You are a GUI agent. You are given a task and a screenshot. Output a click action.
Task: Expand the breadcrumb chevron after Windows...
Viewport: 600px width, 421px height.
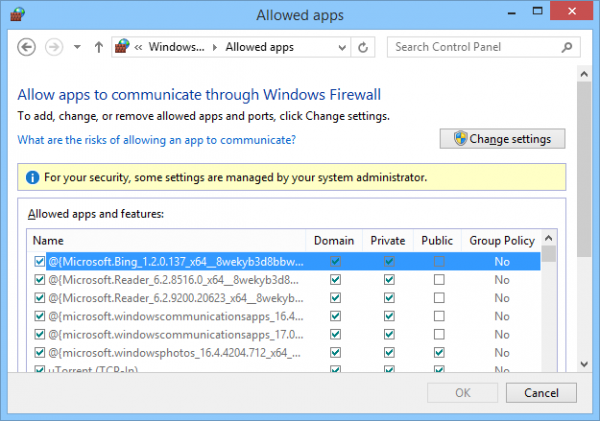[215, 47]
